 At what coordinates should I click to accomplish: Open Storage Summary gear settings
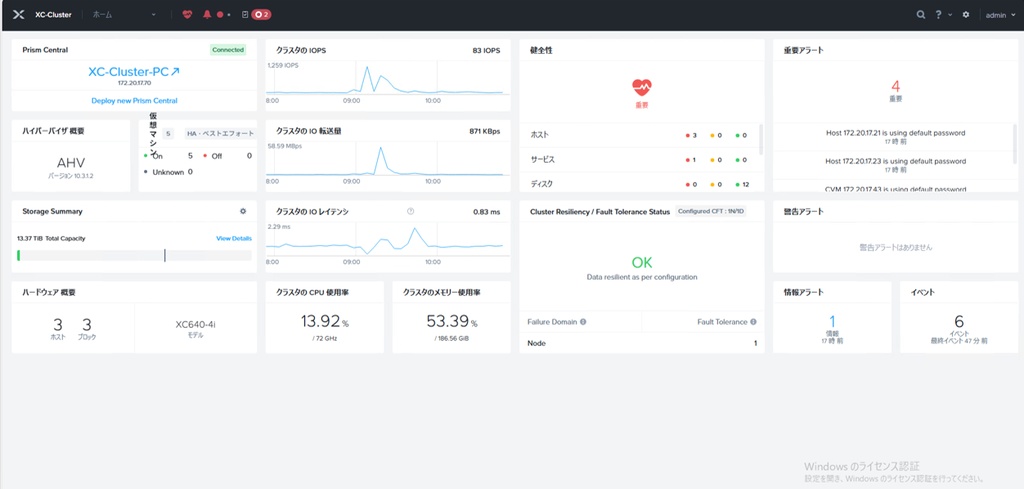[242, 212]
